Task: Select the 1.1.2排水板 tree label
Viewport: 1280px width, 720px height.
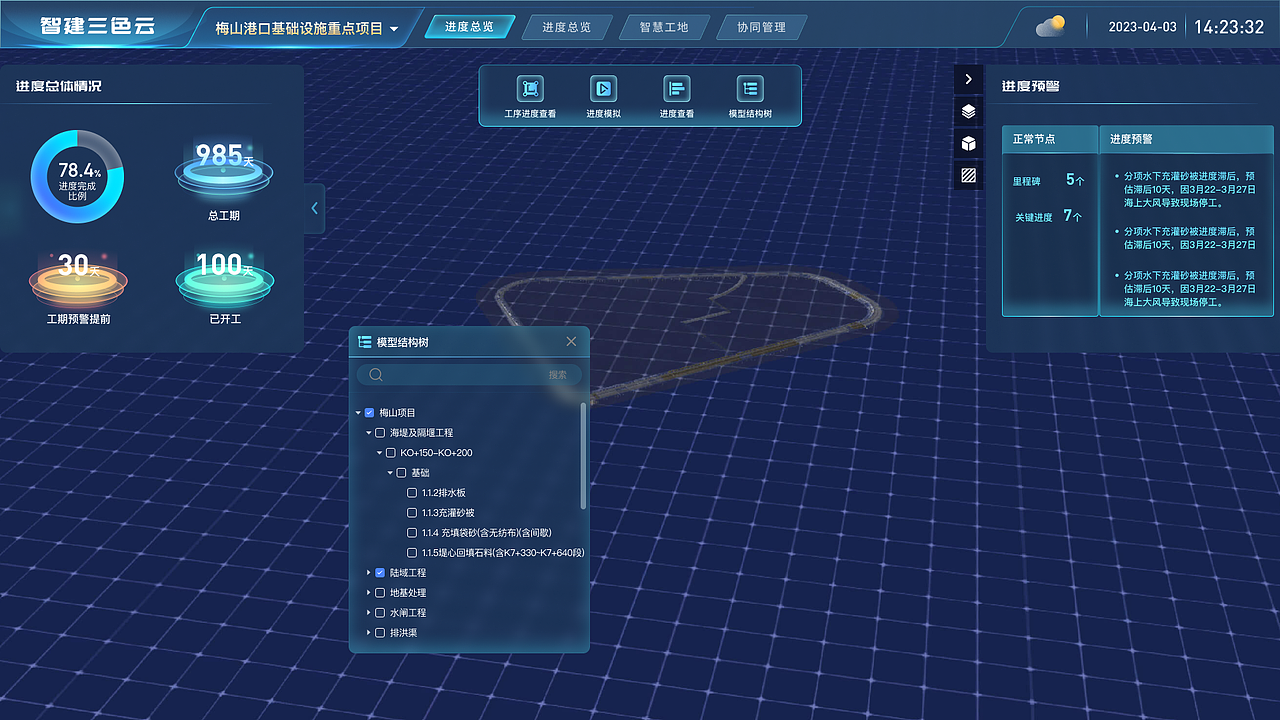Action: [443, 493]
